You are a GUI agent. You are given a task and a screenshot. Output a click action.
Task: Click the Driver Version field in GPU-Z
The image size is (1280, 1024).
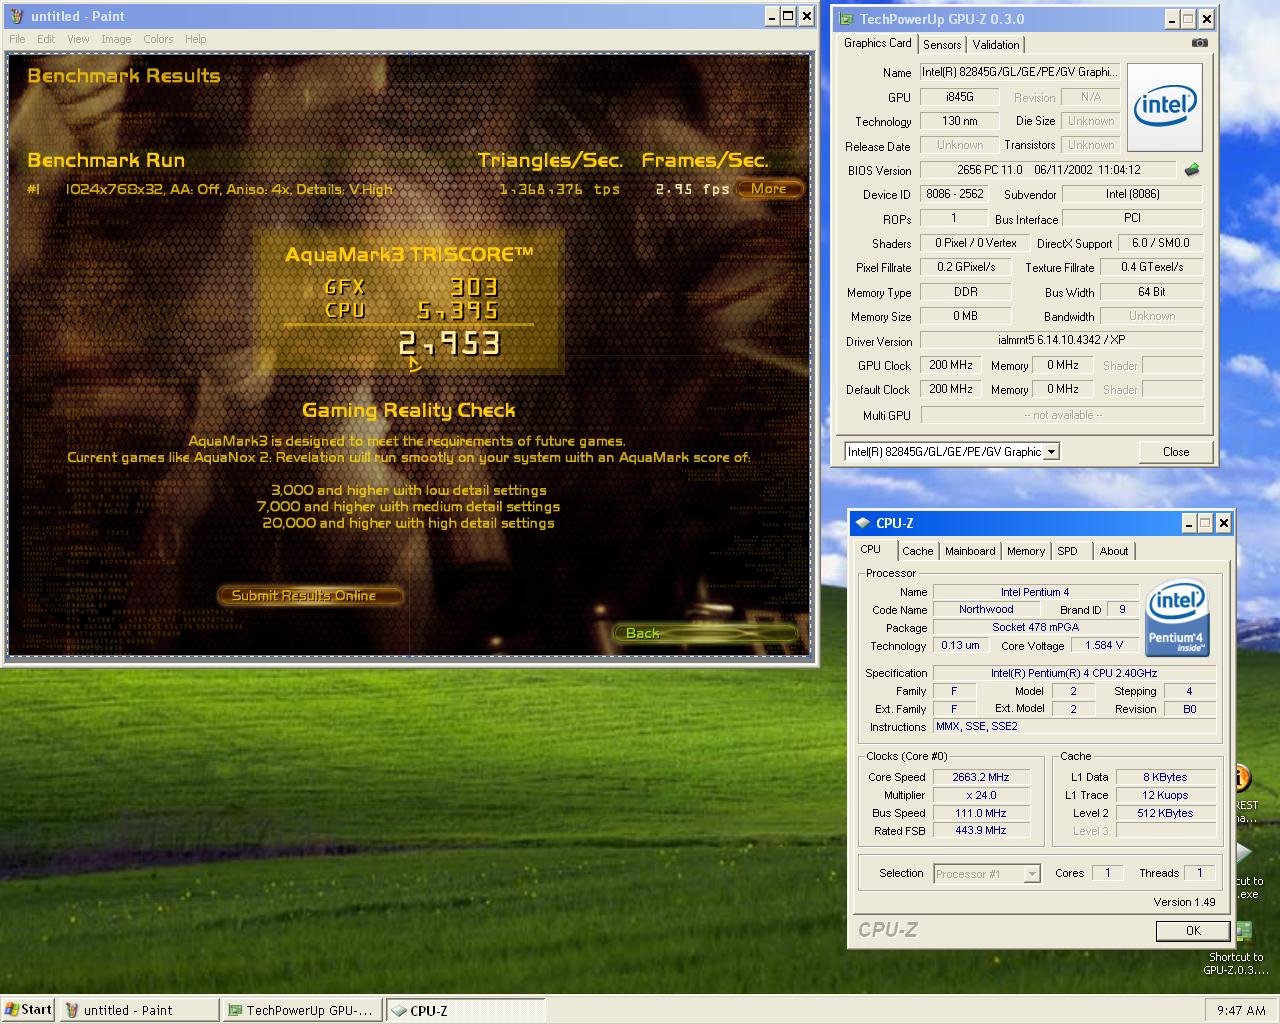tap(1061, 340)
